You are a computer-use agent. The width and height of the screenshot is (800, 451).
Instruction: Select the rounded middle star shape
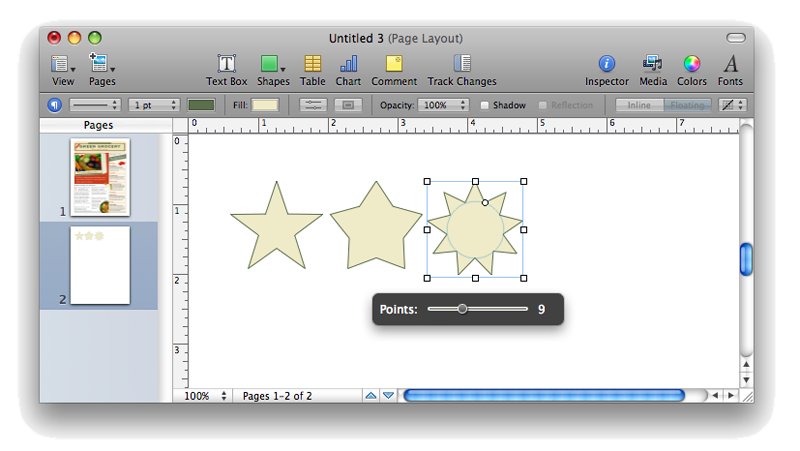tap(376, 227)
